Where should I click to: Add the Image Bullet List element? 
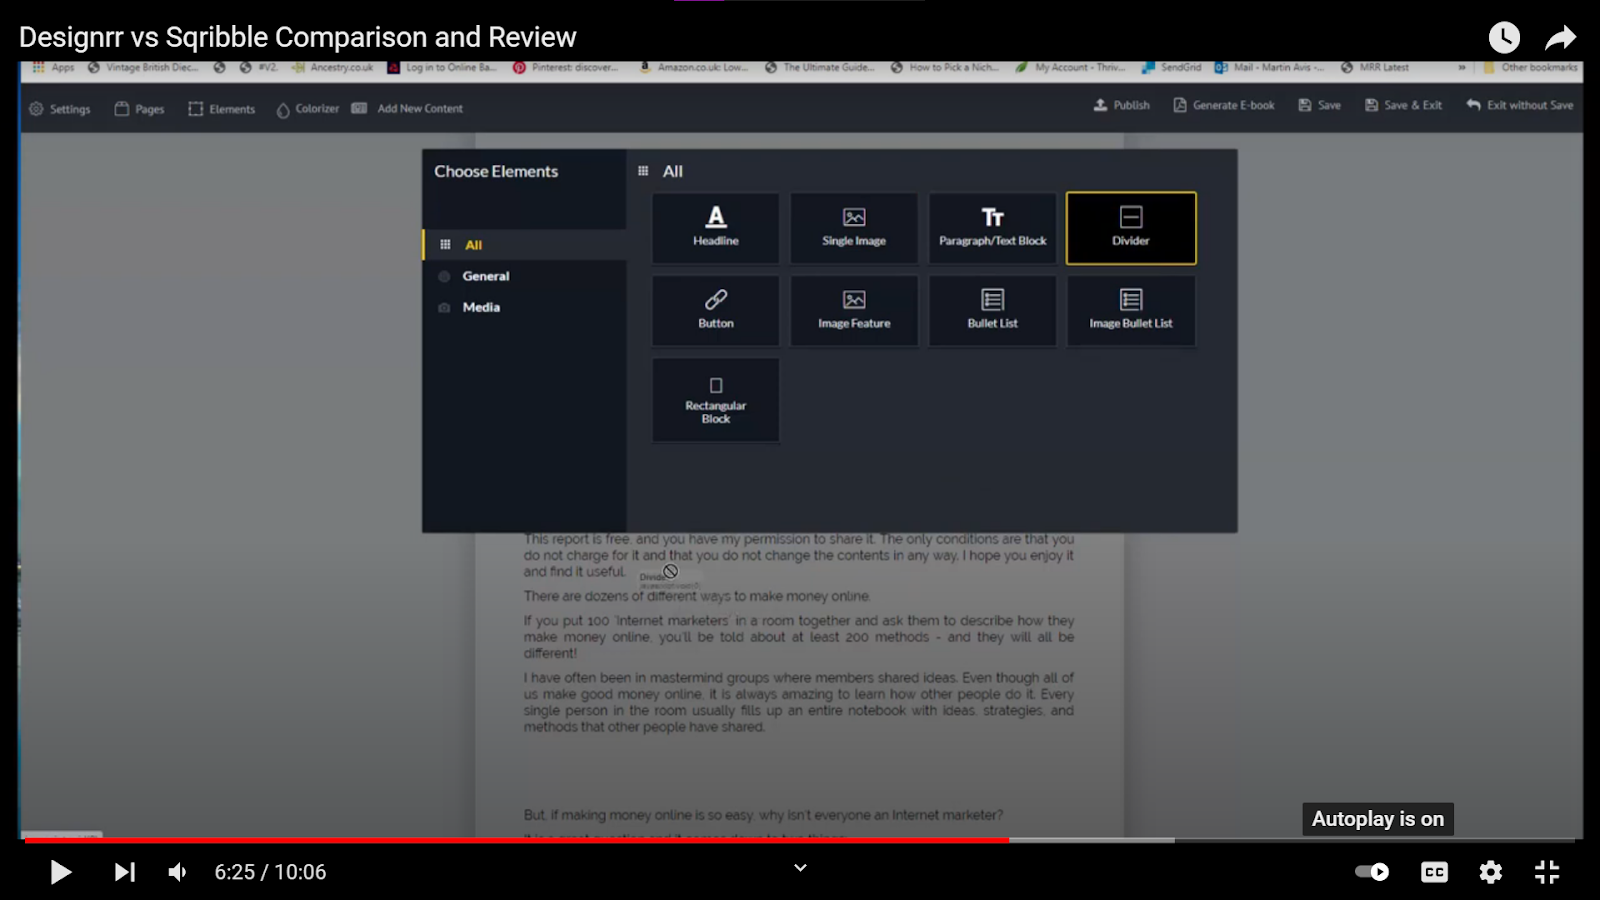(x=1131, y=311)
